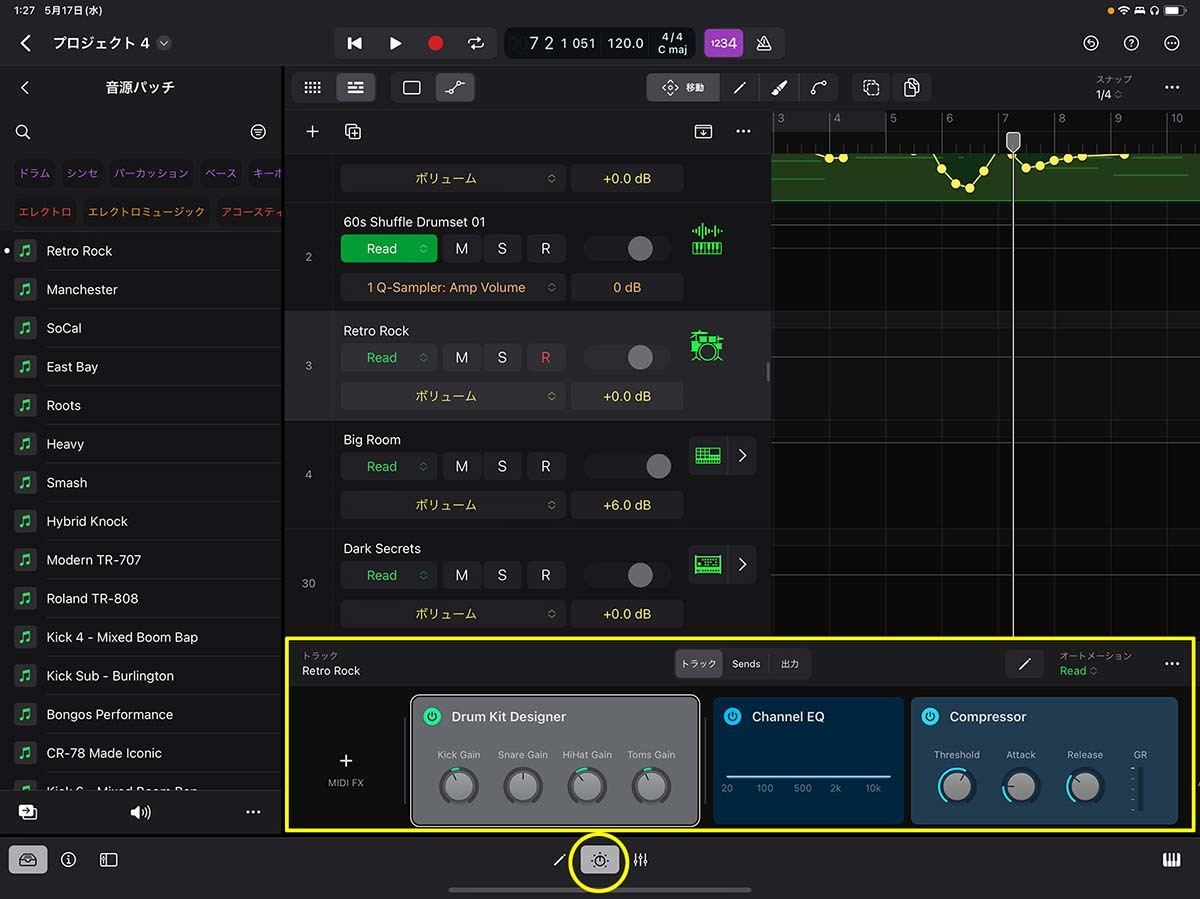Adjust the Drum Kit Designer Kick Gain knob
1200x899 pixels.
tap(459, 787)
